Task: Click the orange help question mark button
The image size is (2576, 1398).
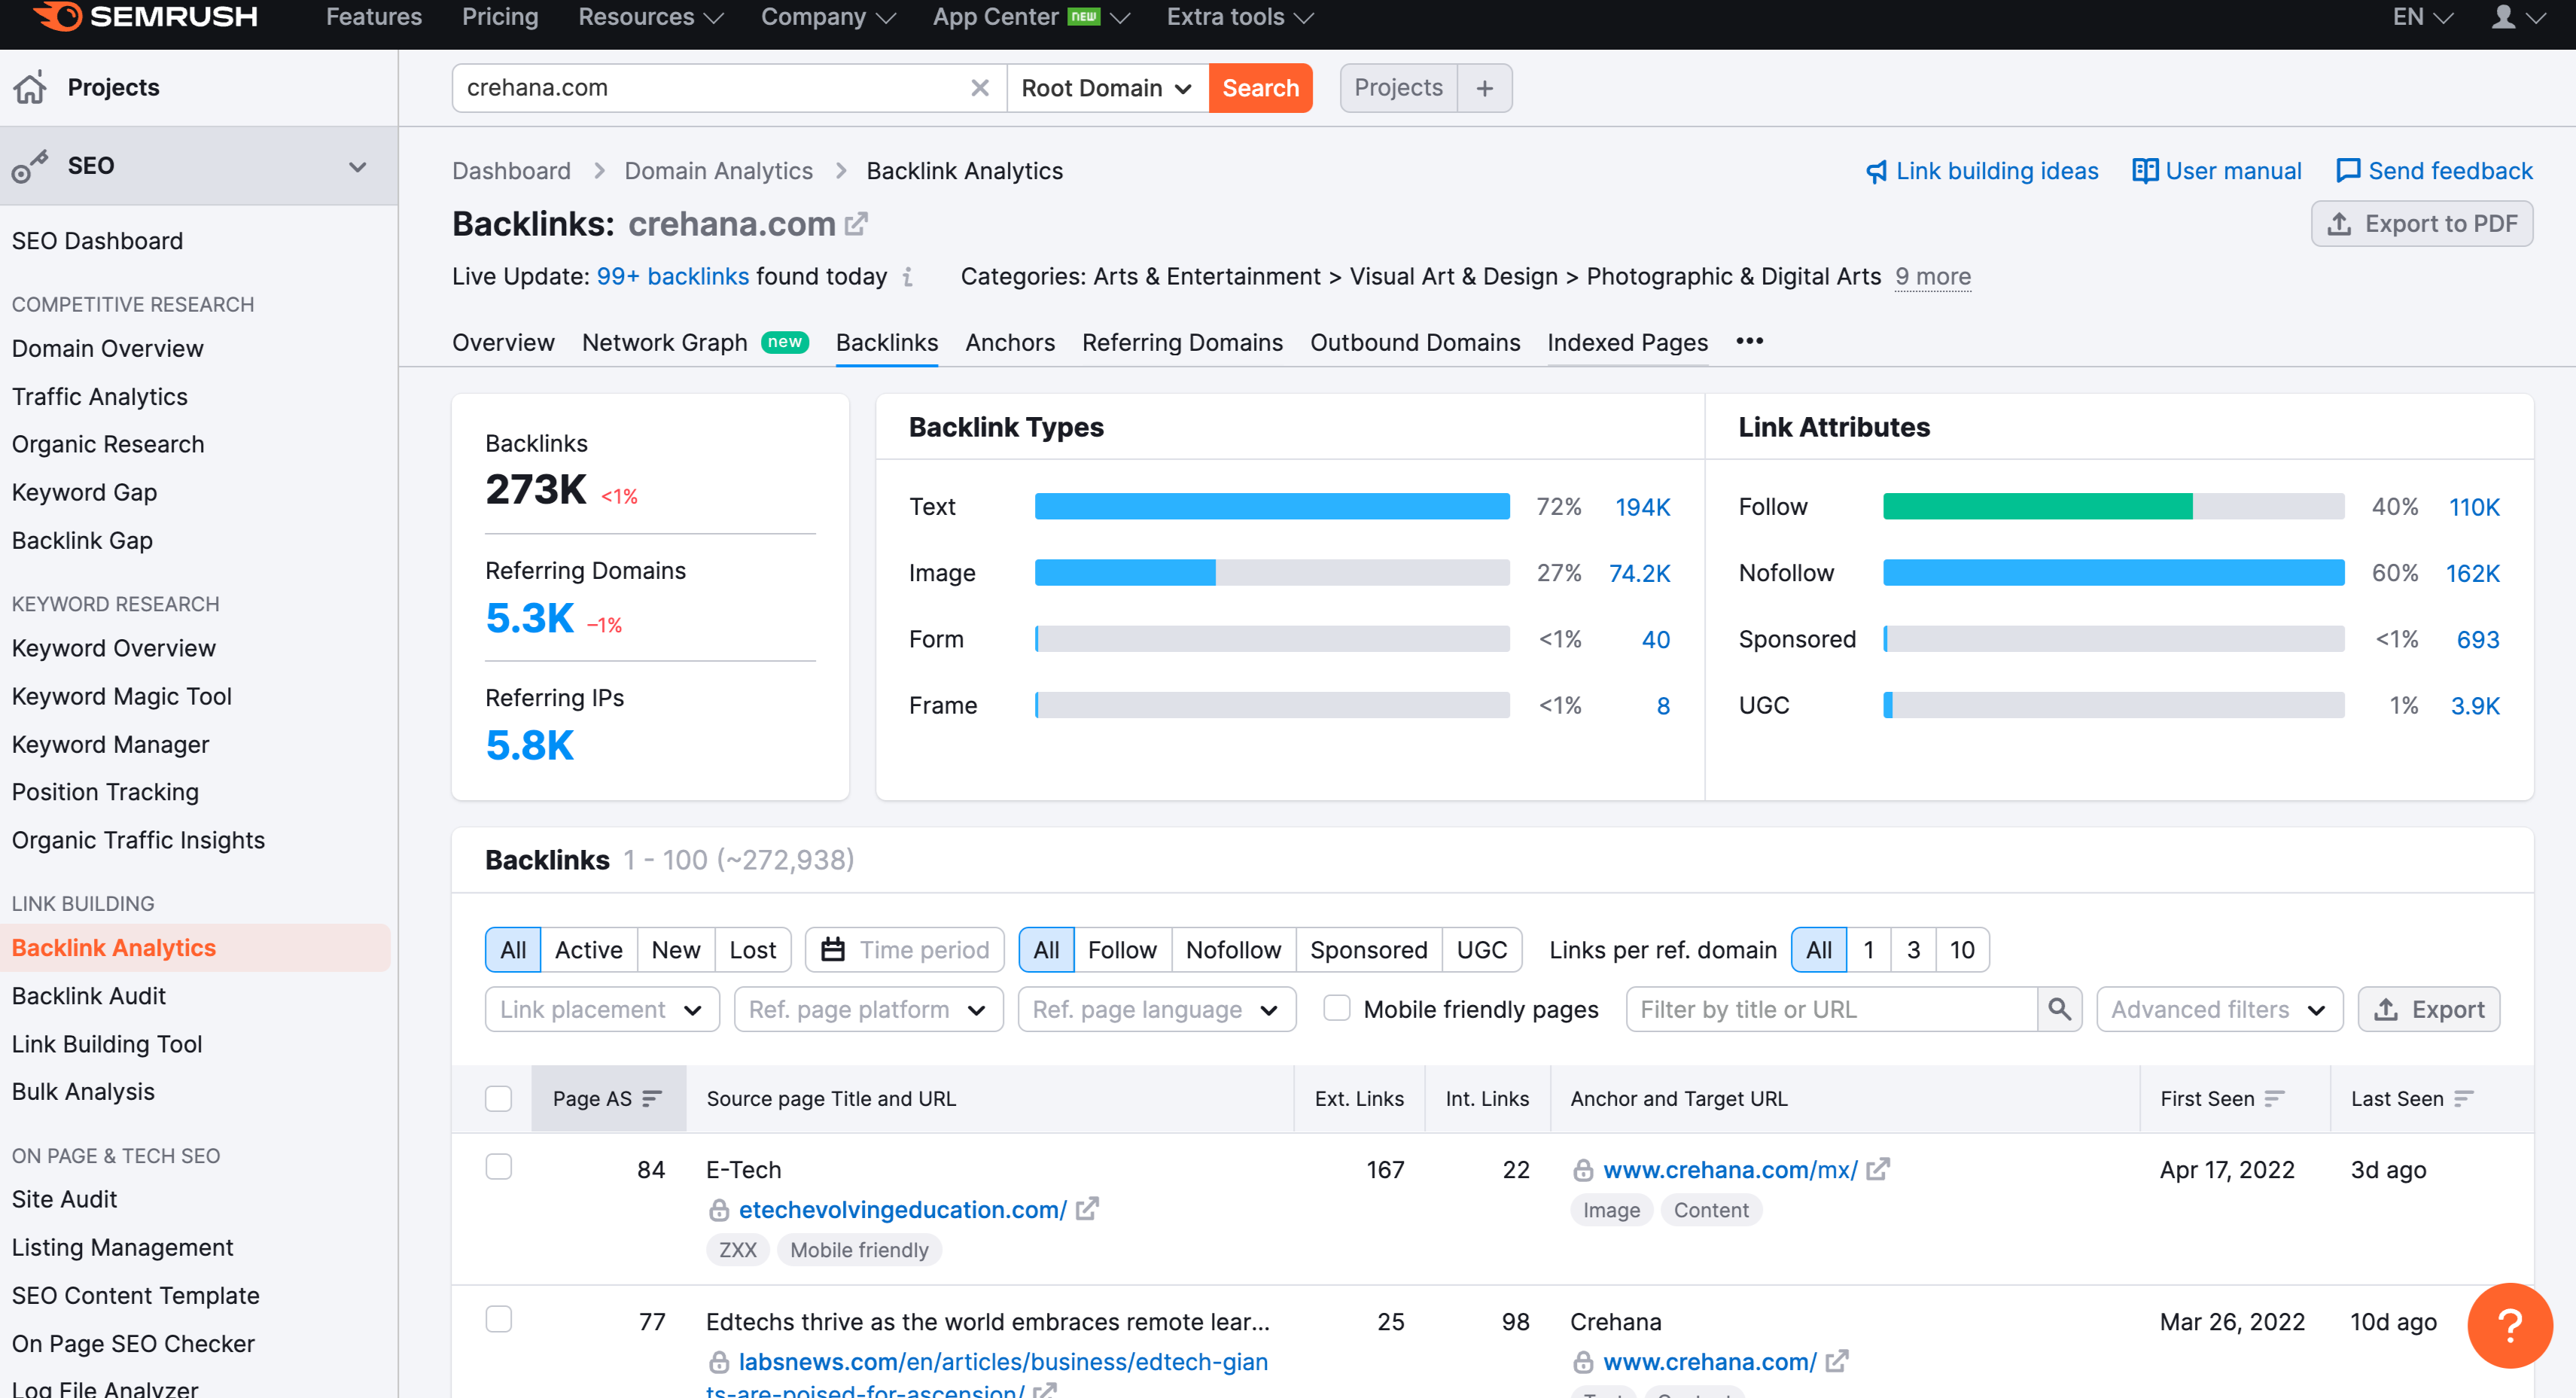Action: 2509,1325
